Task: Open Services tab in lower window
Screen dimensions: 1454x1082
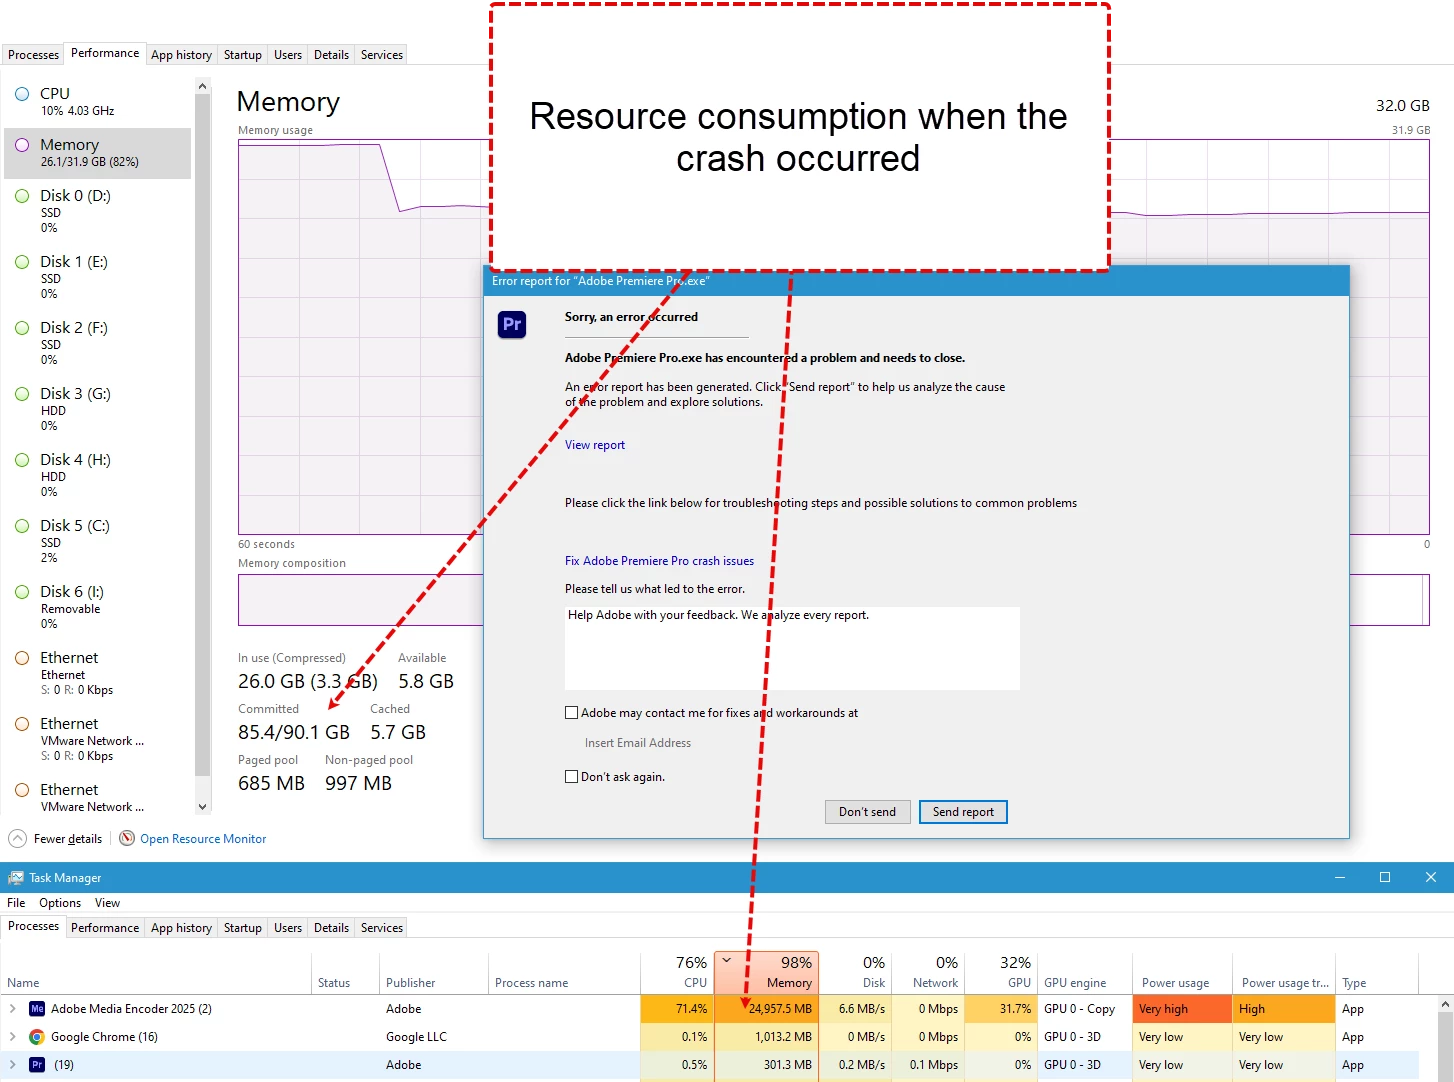Action: tap(381, 928)
